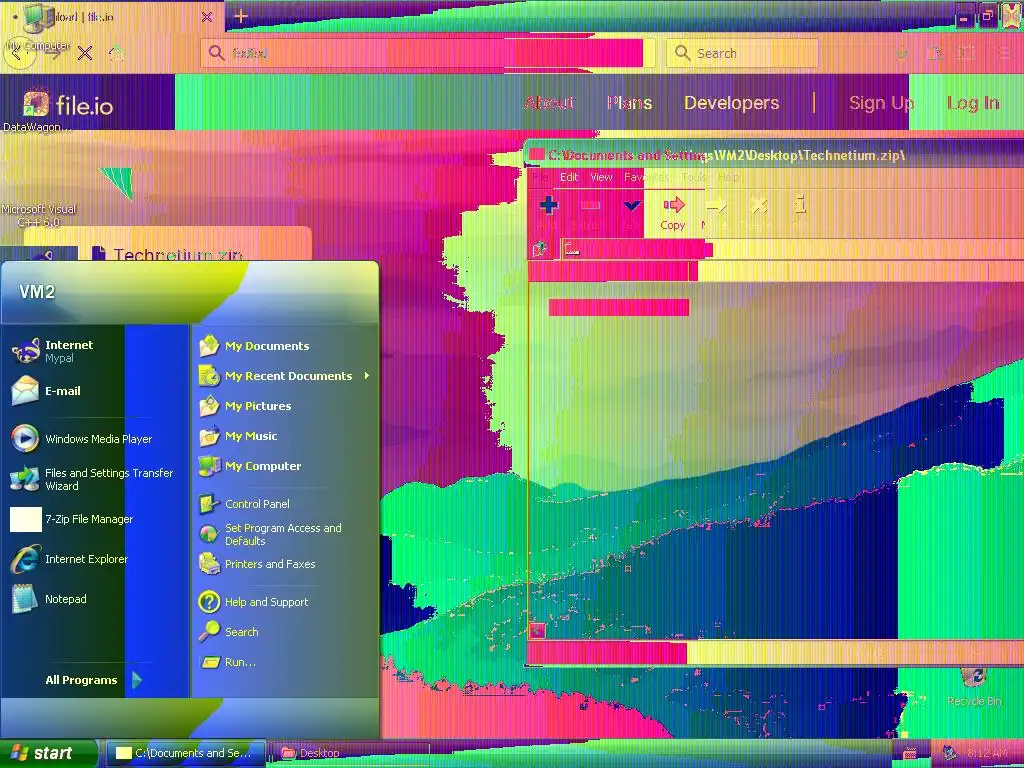Click the 7-Zip Test checkmark button

point(632,212)
